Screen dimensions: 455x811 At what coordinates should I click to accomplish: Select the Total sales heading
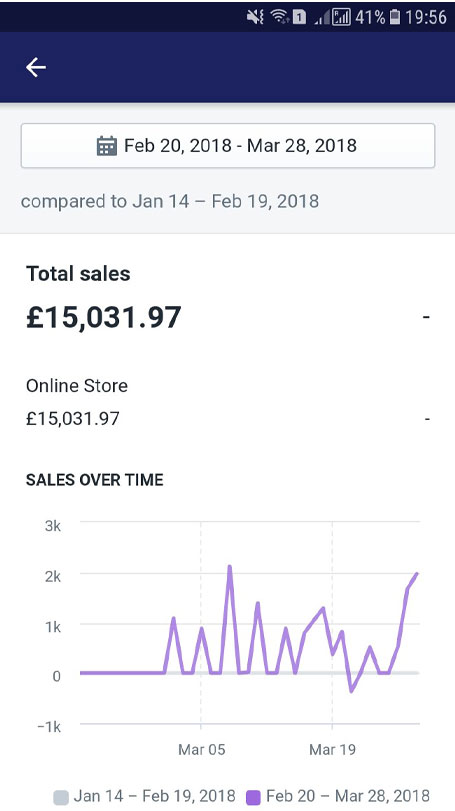pyautogui.click(x=78, y=274)
